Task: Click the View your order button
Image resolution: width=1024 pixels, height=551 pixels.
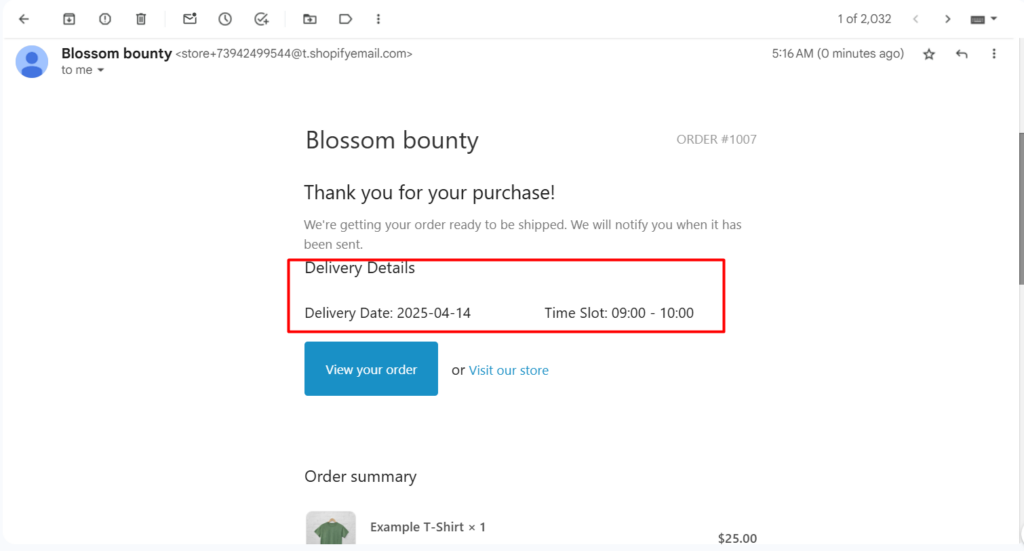Action: 371,369
